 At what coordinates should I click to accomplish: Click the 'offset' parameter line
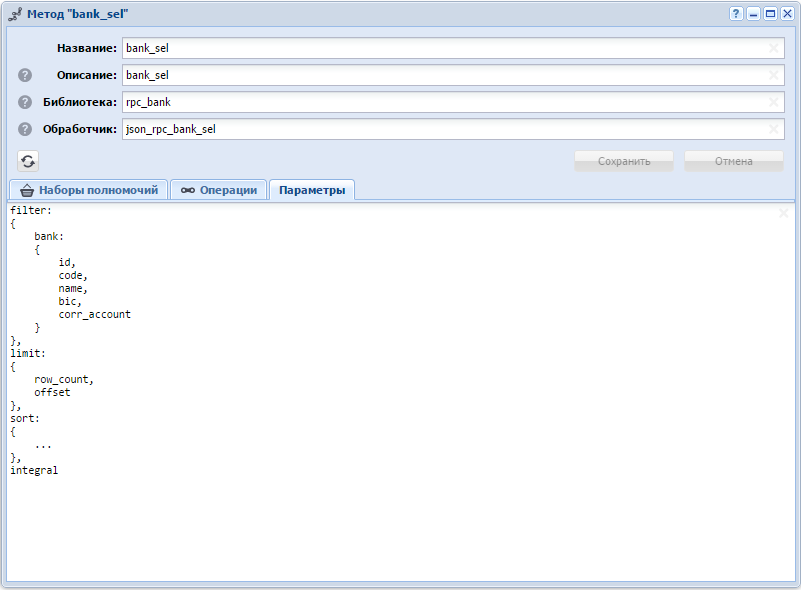point(52,392)
